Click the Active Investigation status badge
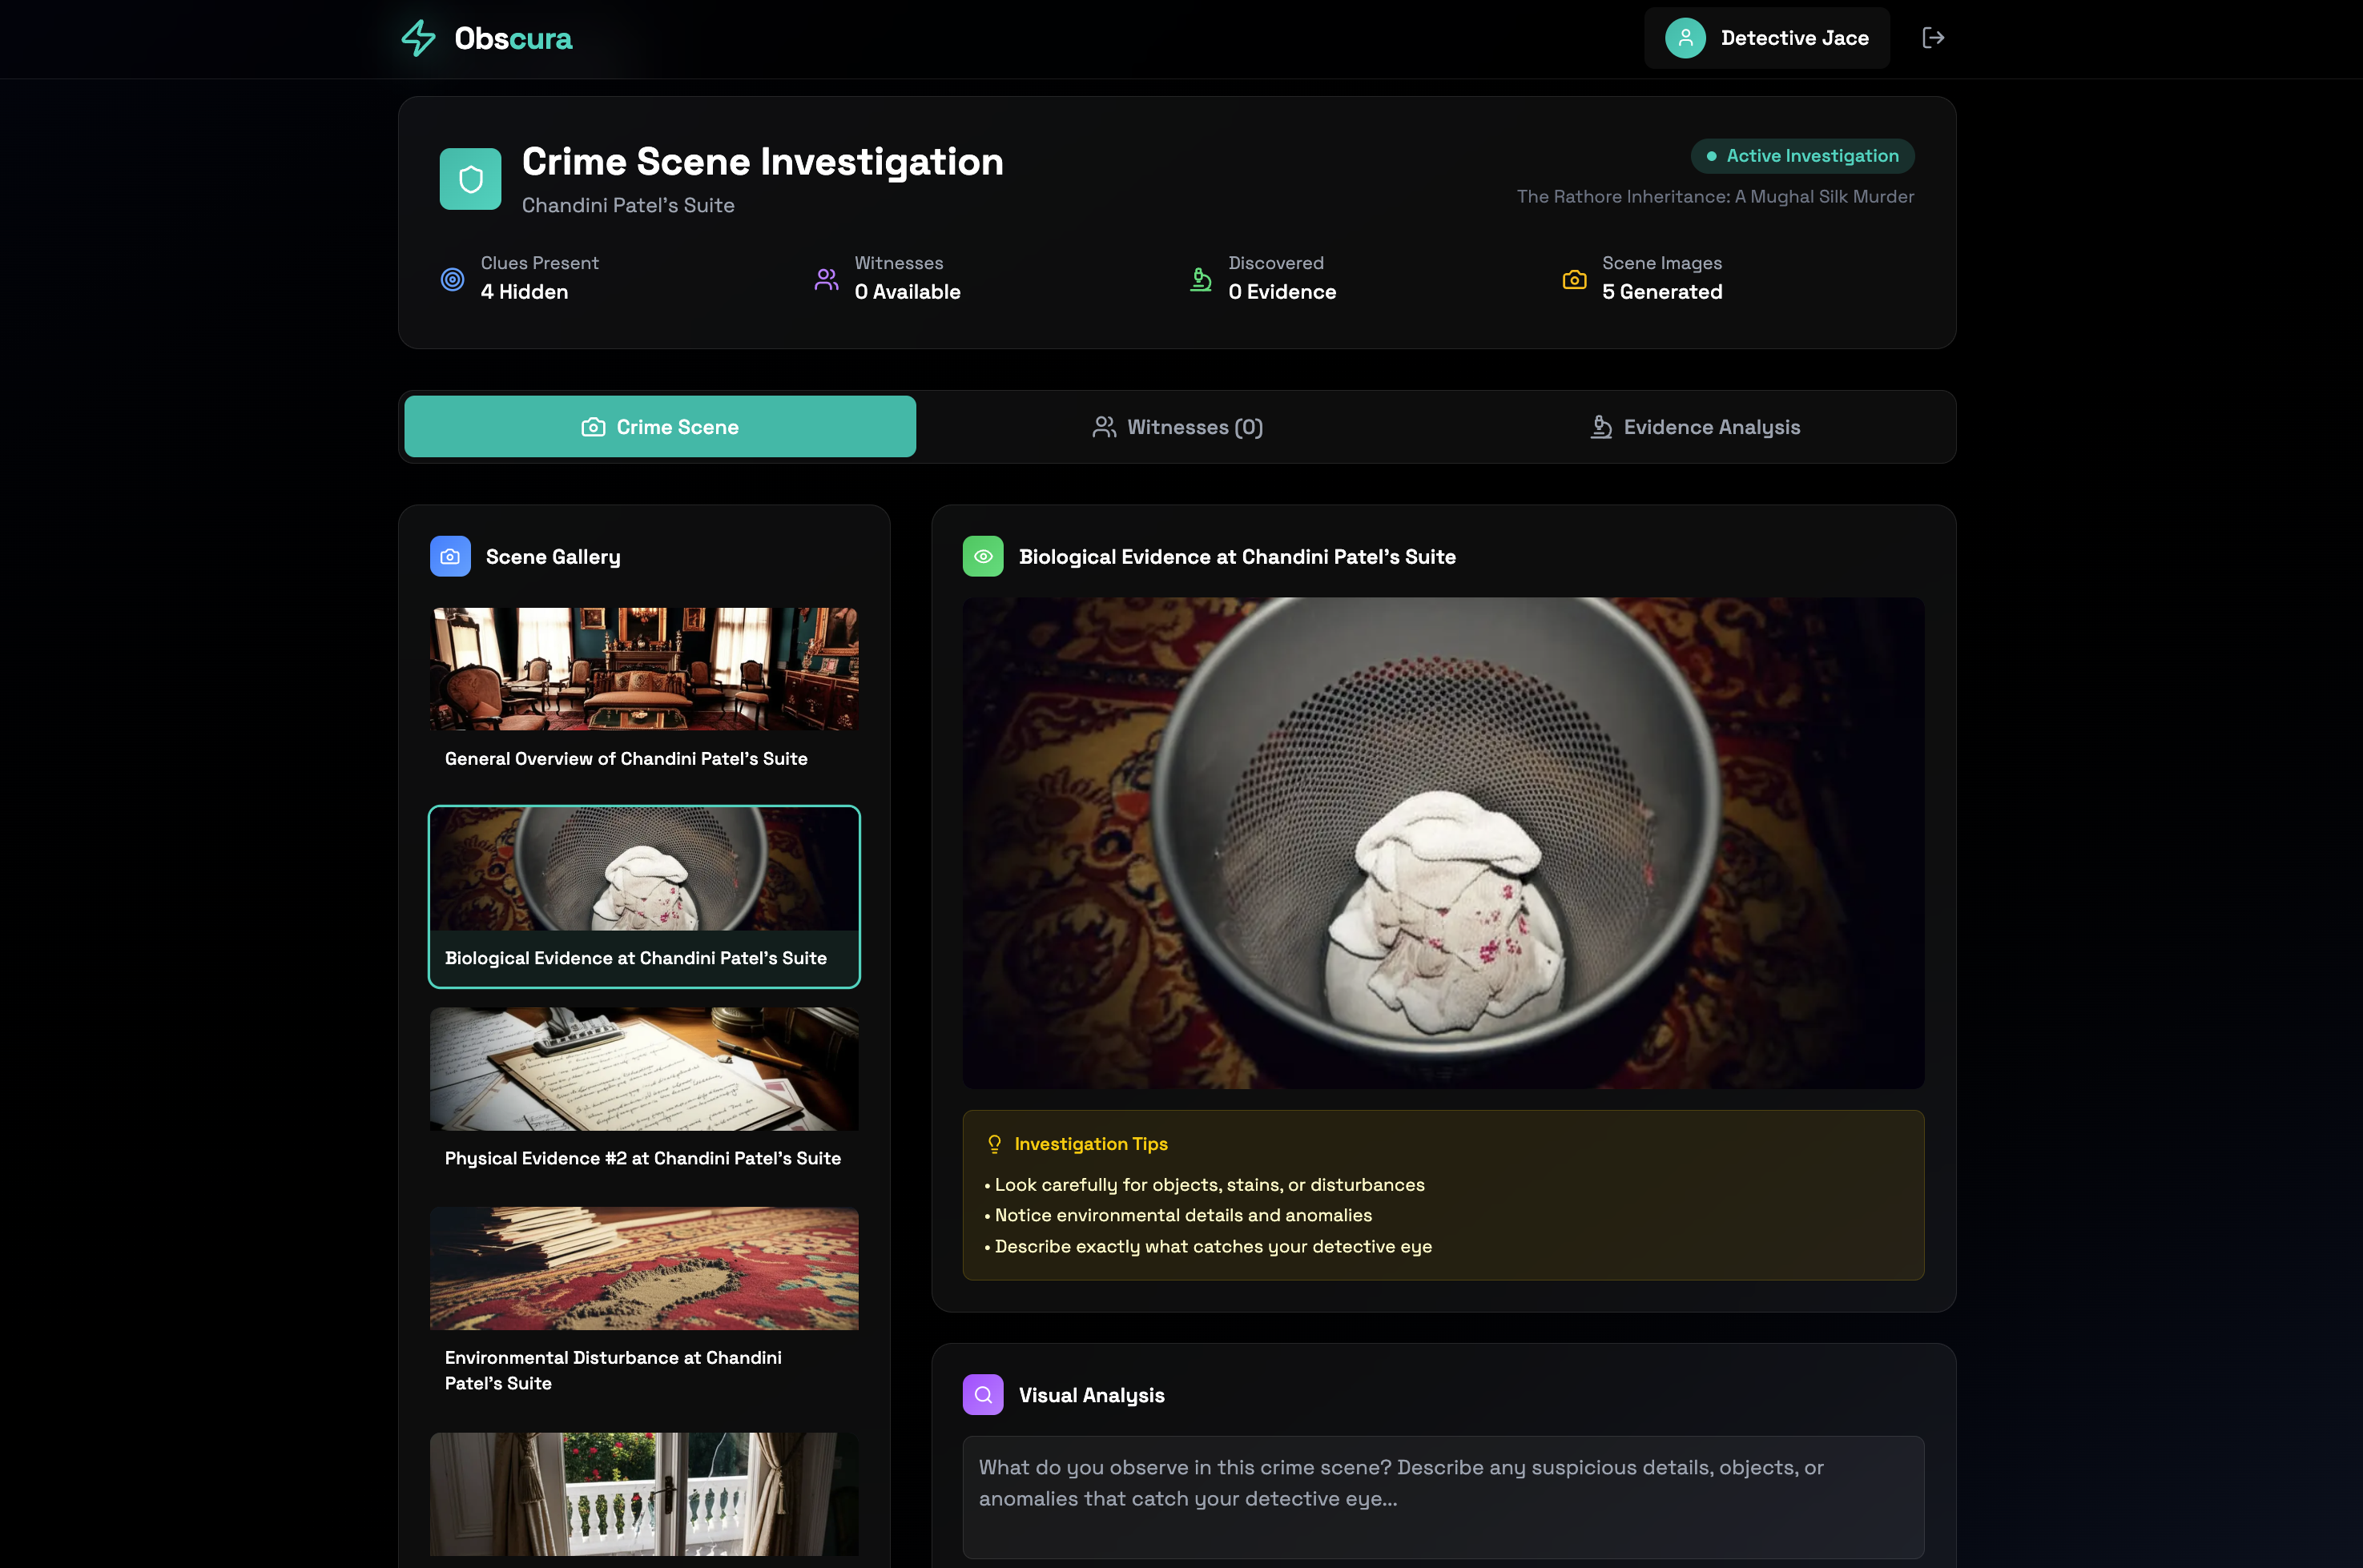This screenshot has width=2363, height=1568. click(x=1802, y=156)
